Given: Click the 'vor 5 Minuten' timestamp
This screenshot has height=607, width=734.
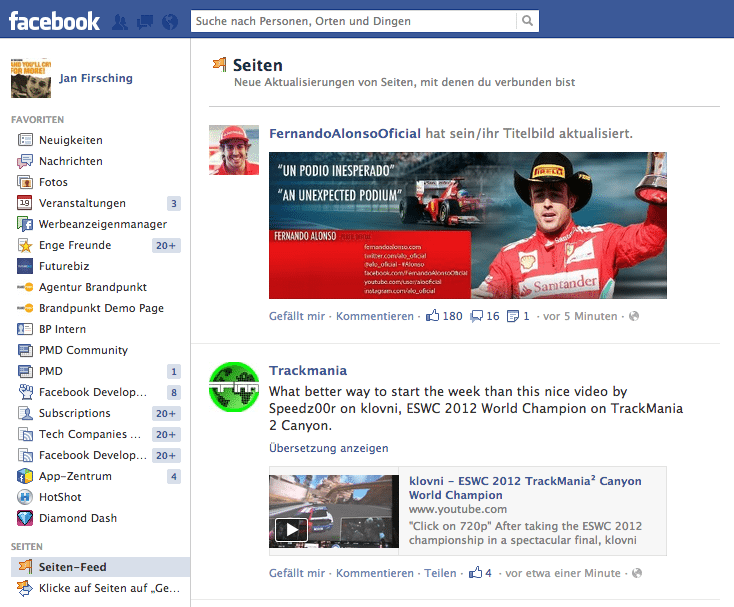Looking at the screenshot, I should click(580, 316).
